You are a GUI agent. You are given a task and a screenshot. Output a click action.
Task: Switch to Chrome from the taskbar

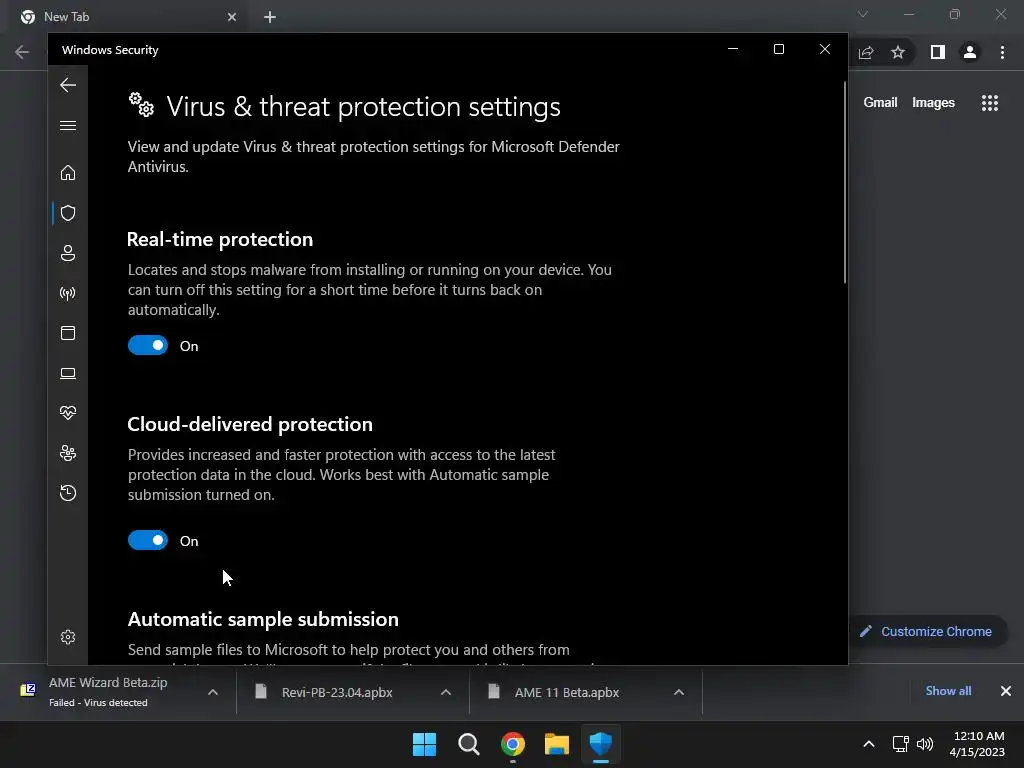click(513, 743)
